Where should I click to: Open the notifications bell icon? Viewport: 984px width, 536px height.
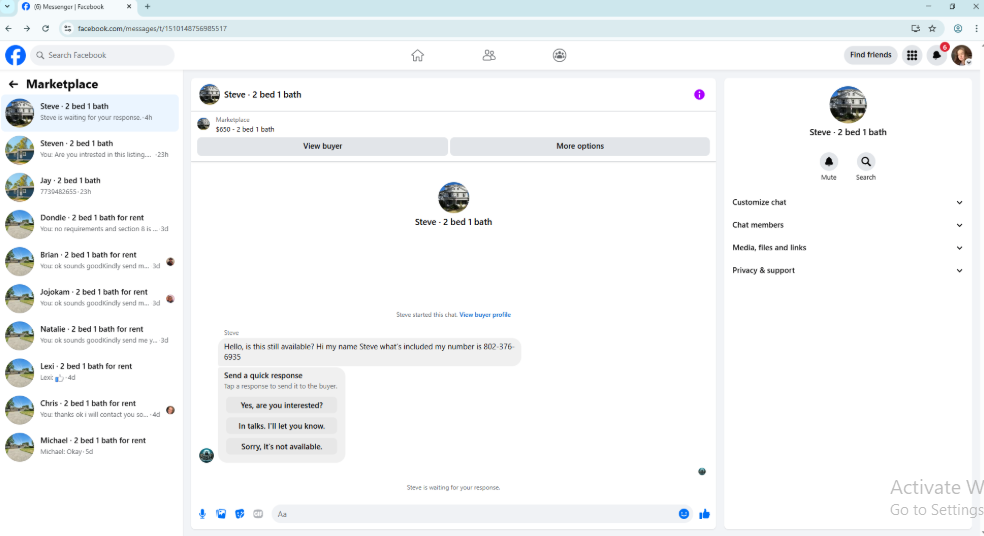(x=937, y=55)
